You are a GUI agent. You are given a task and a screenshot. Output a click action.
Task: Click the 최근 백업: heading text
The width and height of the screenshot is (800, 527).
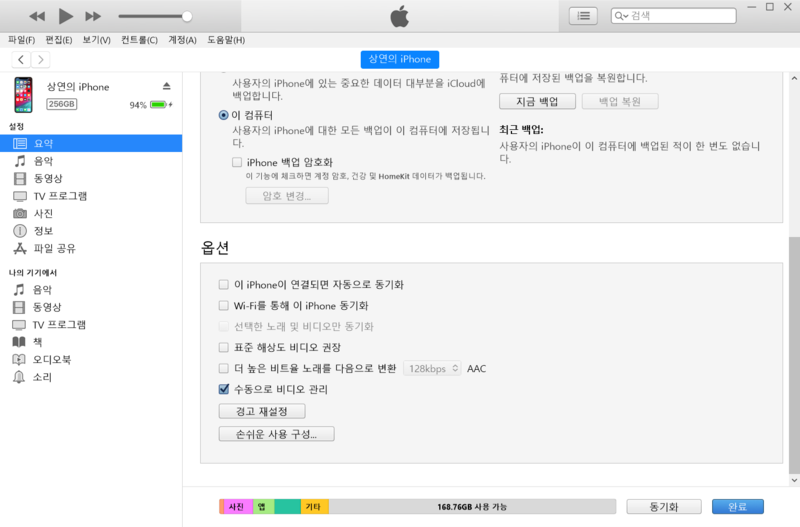[521, 130]
